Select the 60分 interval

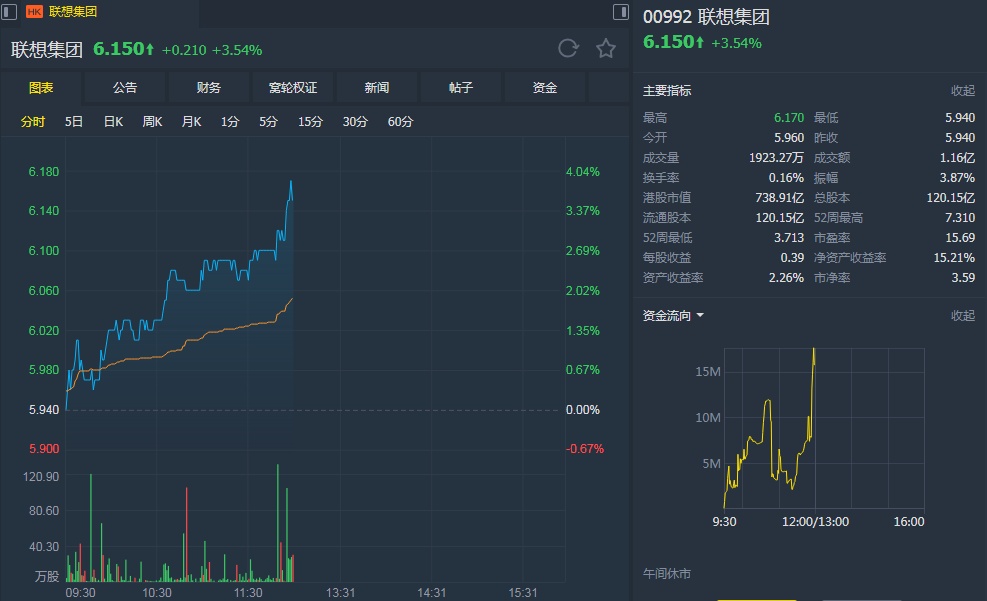tap(400, 121)
